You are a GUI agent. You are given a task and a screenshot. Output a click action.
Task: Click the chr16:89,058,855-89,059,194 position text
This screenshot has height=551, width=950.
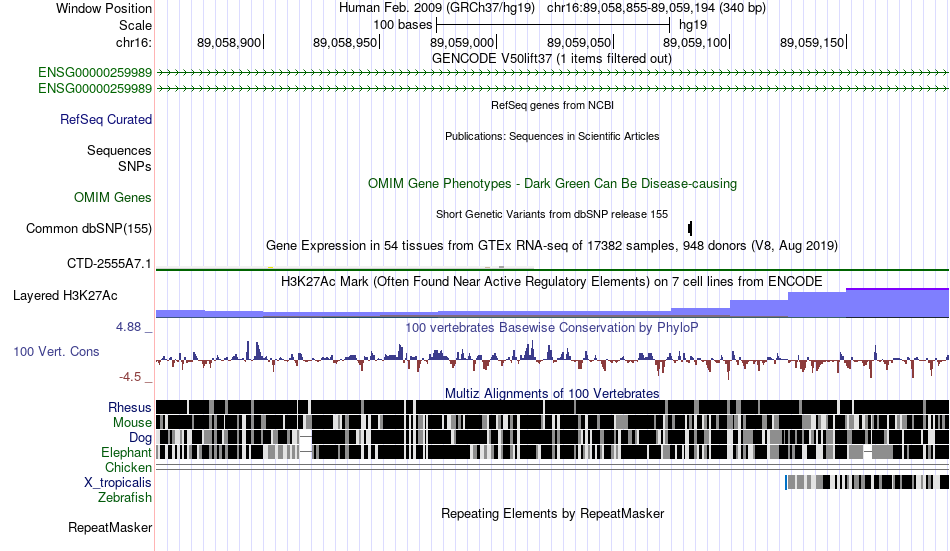tap(656, 8)
